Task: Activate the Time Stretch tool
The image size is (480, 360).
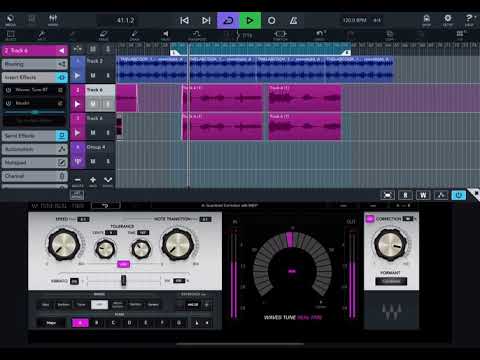Action: tap(280, 35)
